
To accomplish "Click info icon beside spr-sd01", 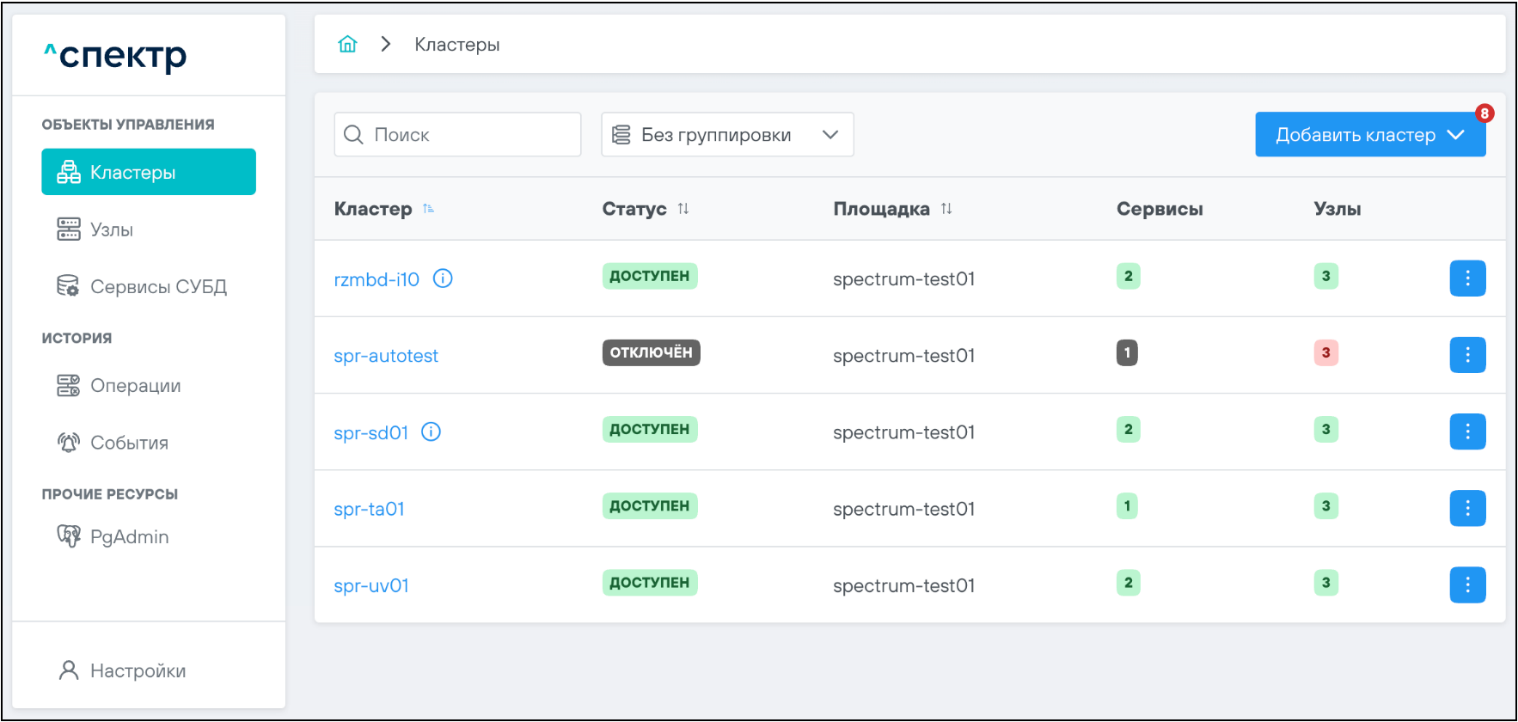I will pos(431,432).
